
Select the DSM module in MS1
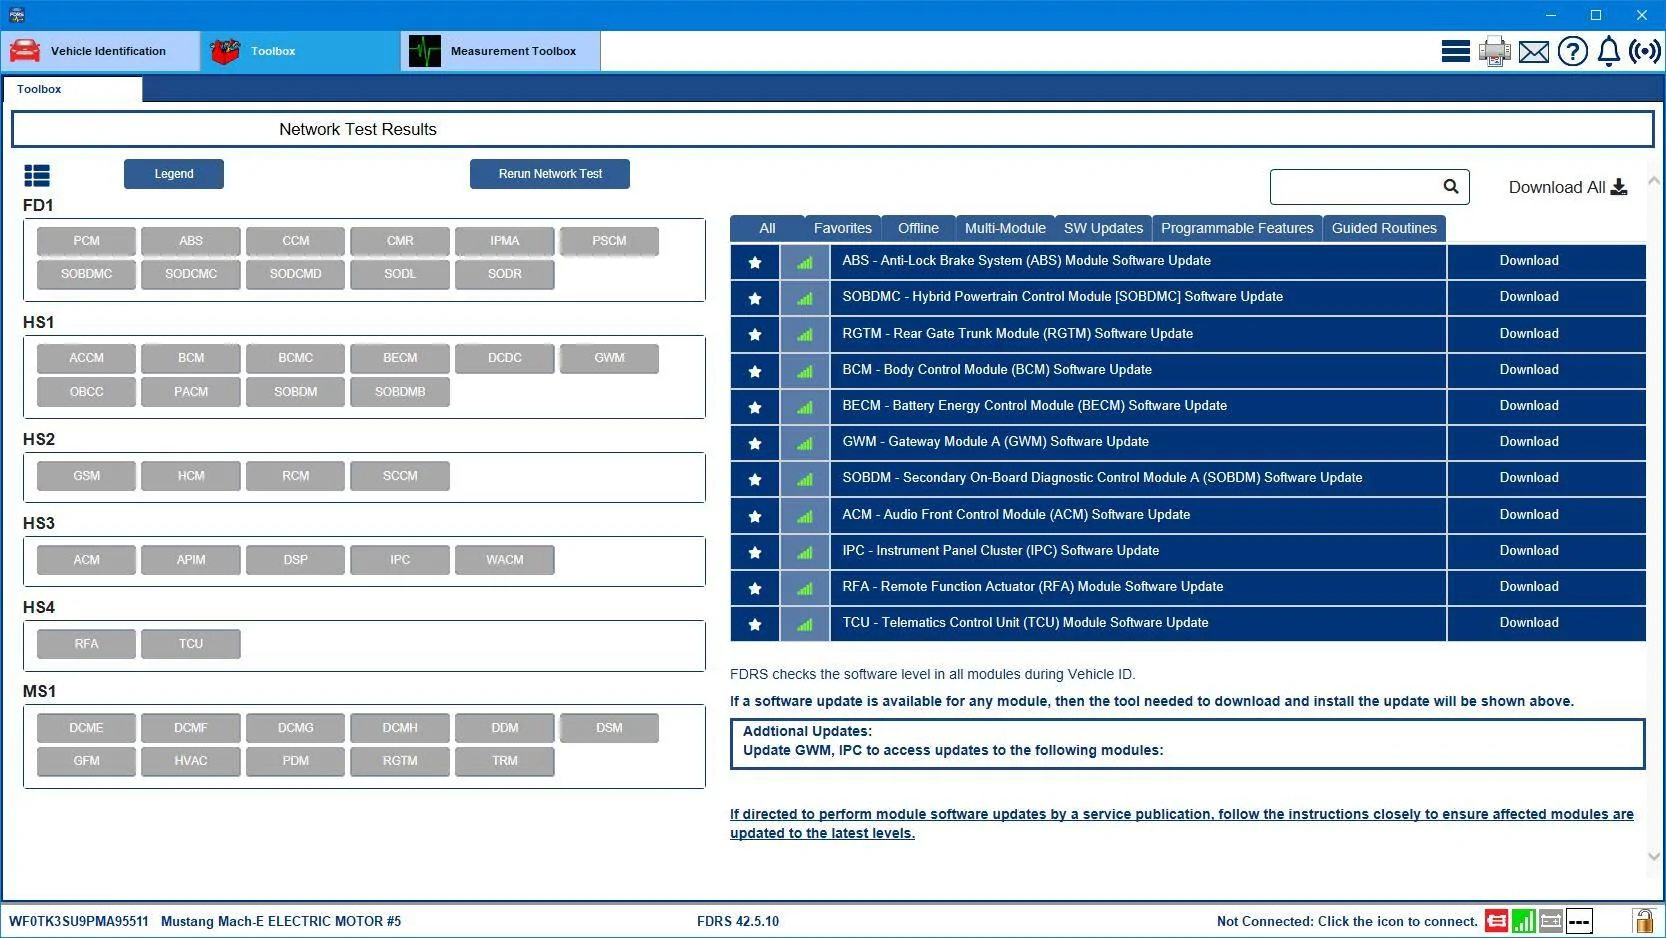pos(609,728)
